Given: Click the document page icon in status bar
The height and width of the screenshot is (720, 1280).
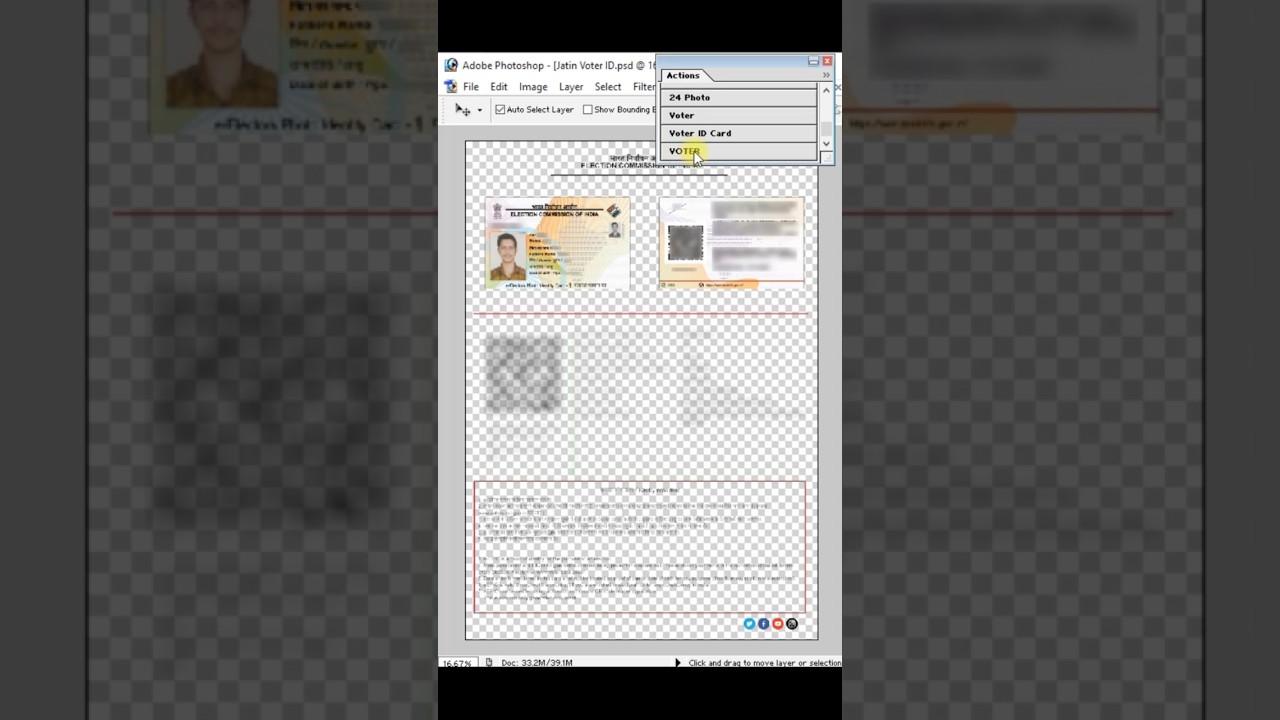Looking at the screenshot, I should tap(489, 662).
